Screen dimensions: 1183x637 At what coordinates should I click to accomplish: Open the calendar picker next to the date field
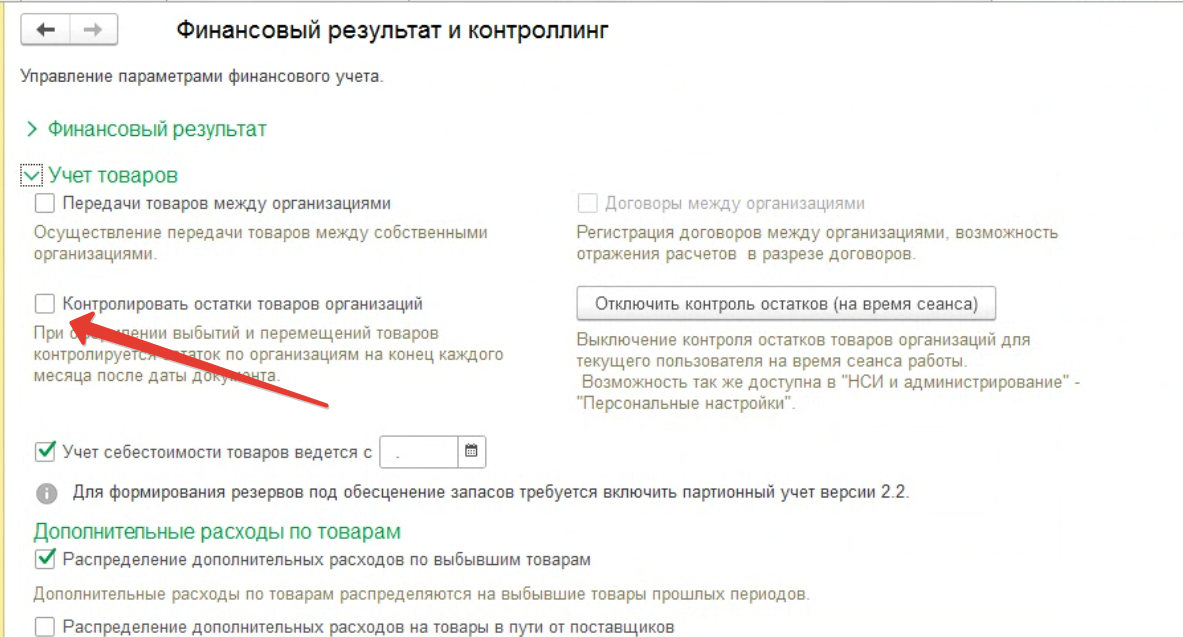(472, 452)
